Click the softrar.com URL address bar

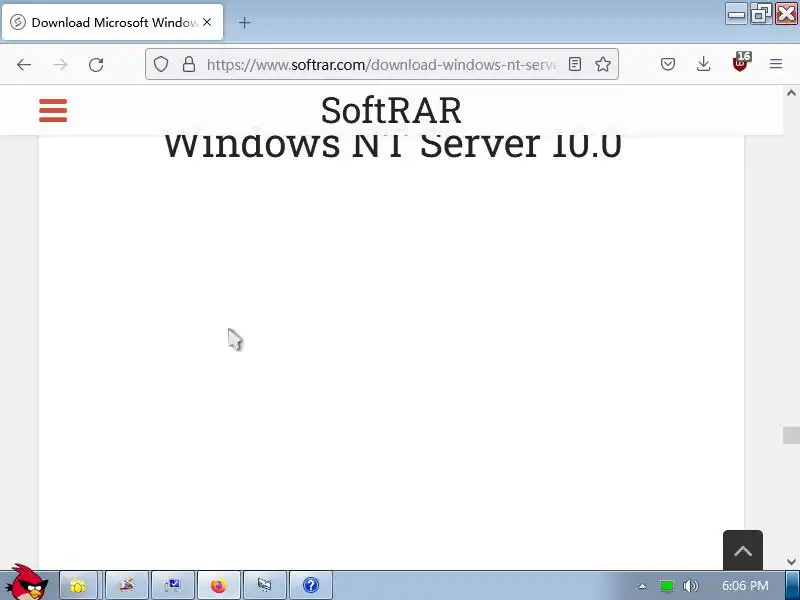pos(381,64)
